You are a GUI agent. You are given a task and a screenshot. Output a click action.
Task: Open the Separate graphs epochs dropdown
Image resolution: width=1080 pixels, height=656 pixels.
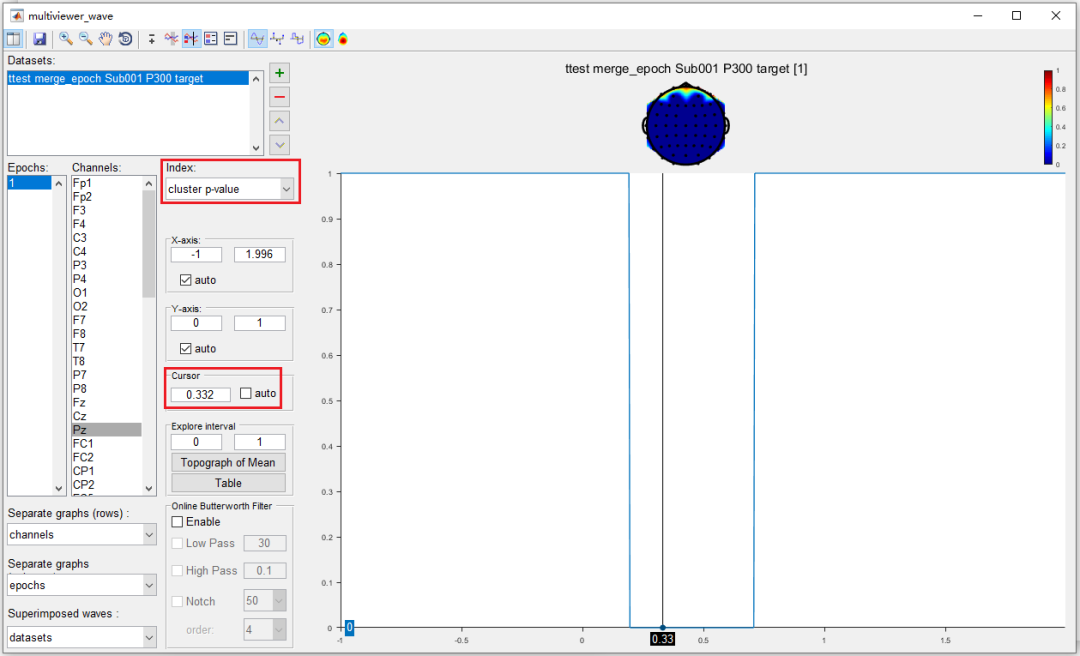coord(82,585)
